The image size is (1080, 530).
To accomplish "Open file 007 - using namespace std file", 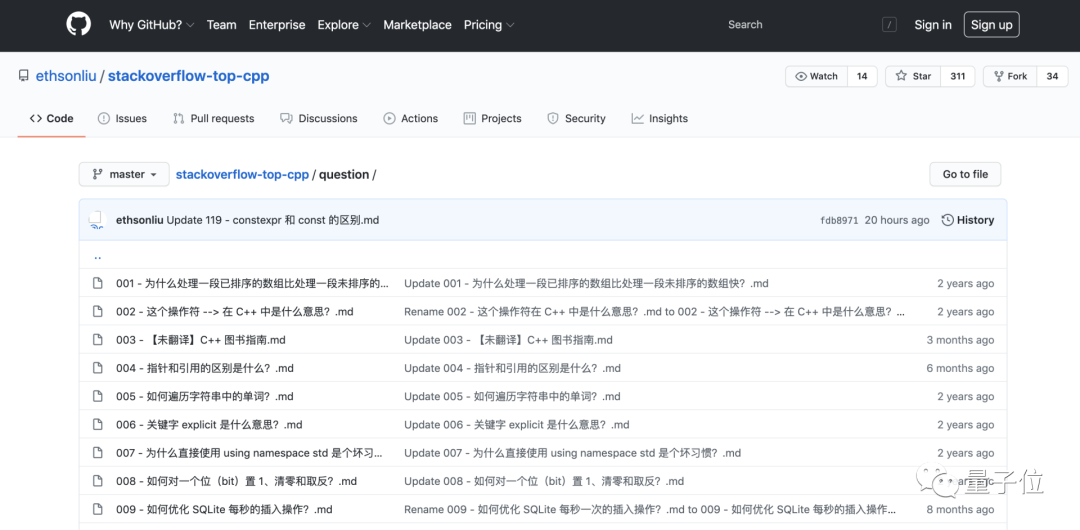I will 249,453.
